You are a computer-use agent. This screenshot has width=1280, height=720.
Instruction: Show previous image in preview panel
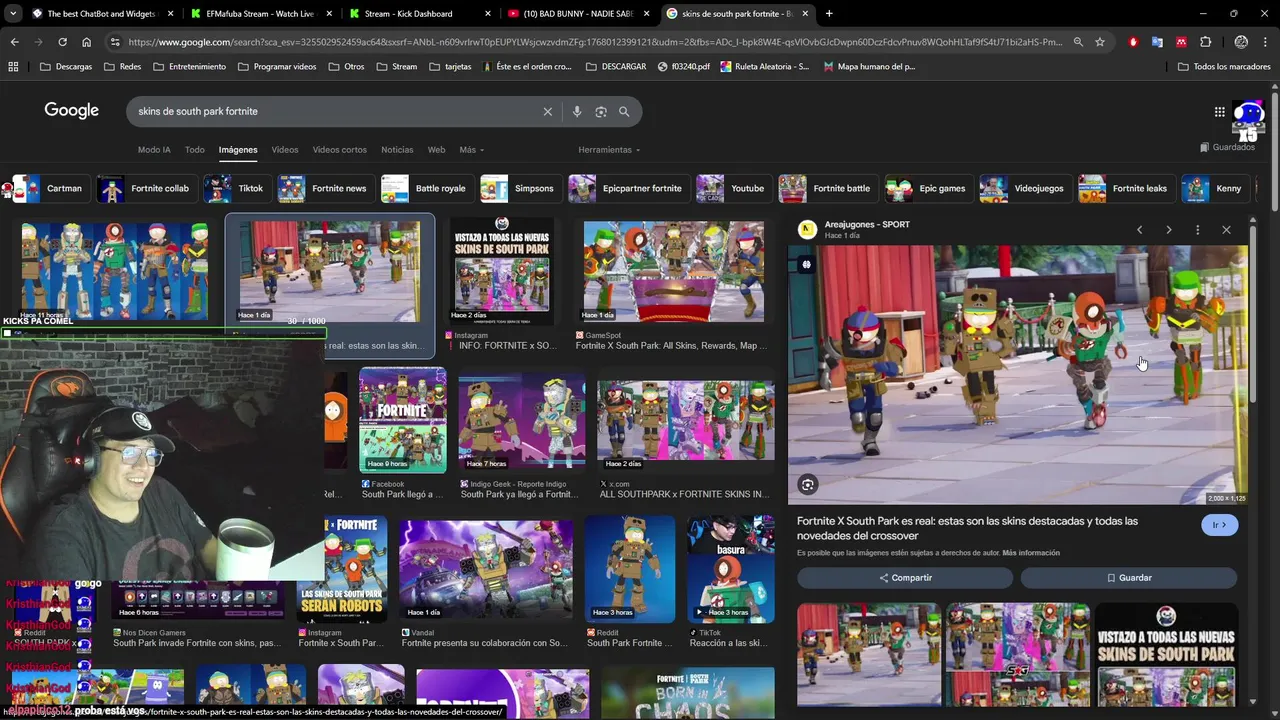pos(1139,230)
